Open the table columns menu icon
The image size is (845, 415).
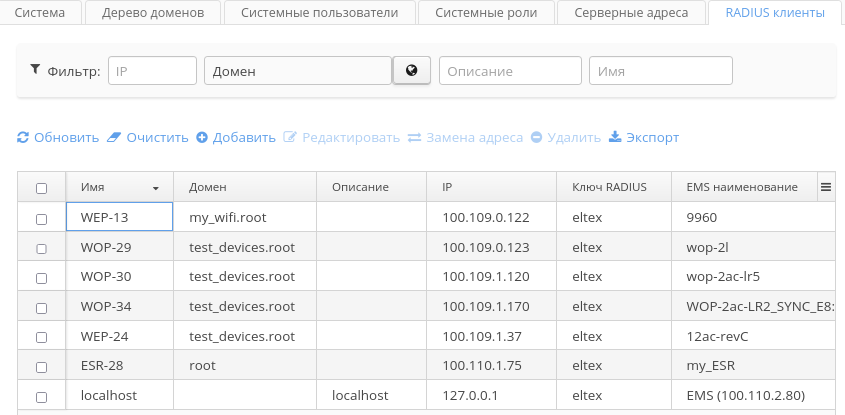click(x=826, y=187)
